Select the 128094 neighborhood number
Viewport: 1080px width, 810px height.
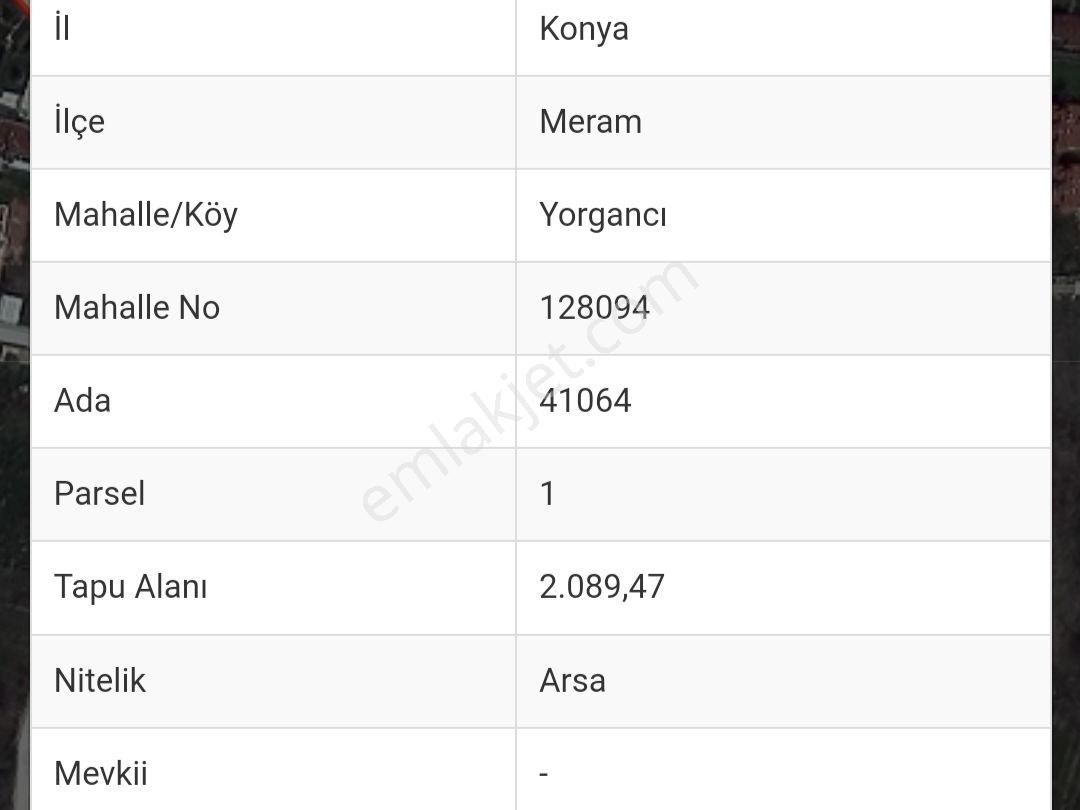(x=594, y=308)
